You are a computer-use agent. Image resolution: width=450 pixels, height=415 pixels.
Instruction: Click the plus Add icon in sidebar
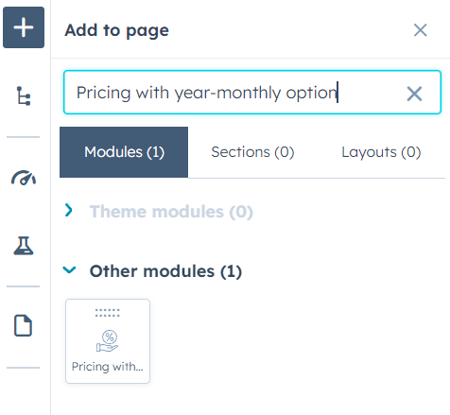[24, 27]
